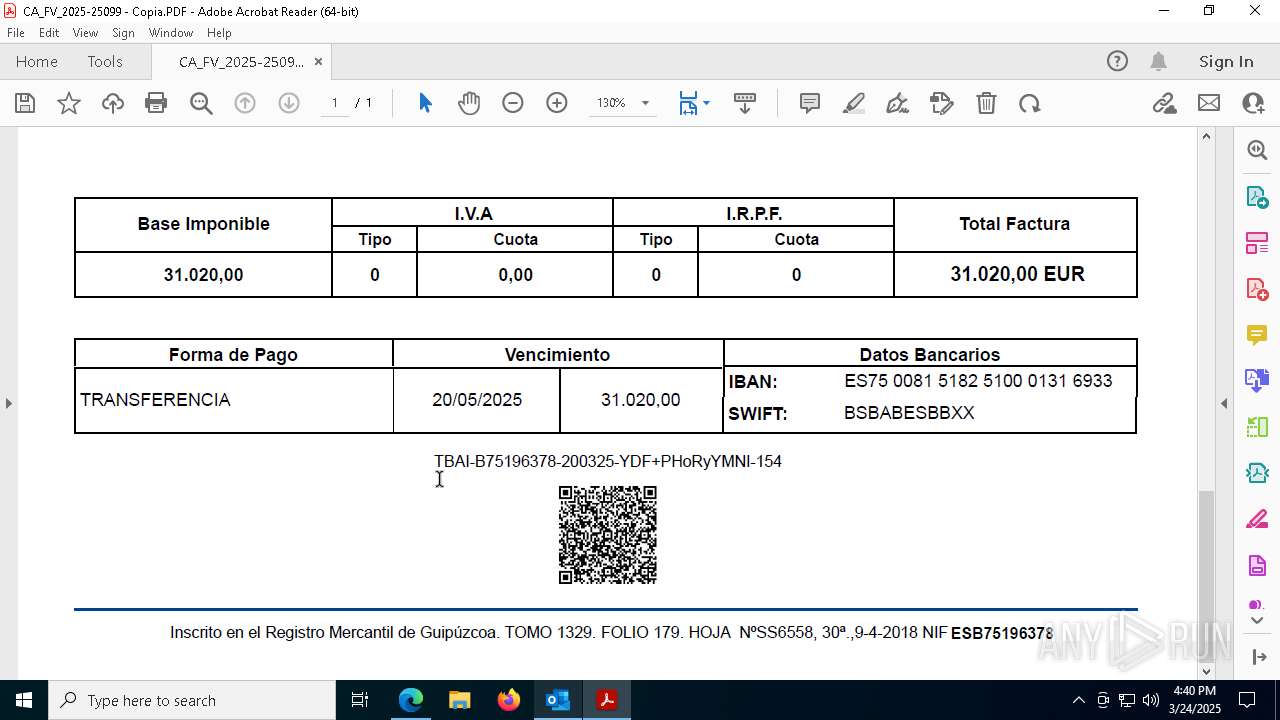Open the Sign document pen tool
The height and width of the screenshot is (720, 1280).
[898, 103]
